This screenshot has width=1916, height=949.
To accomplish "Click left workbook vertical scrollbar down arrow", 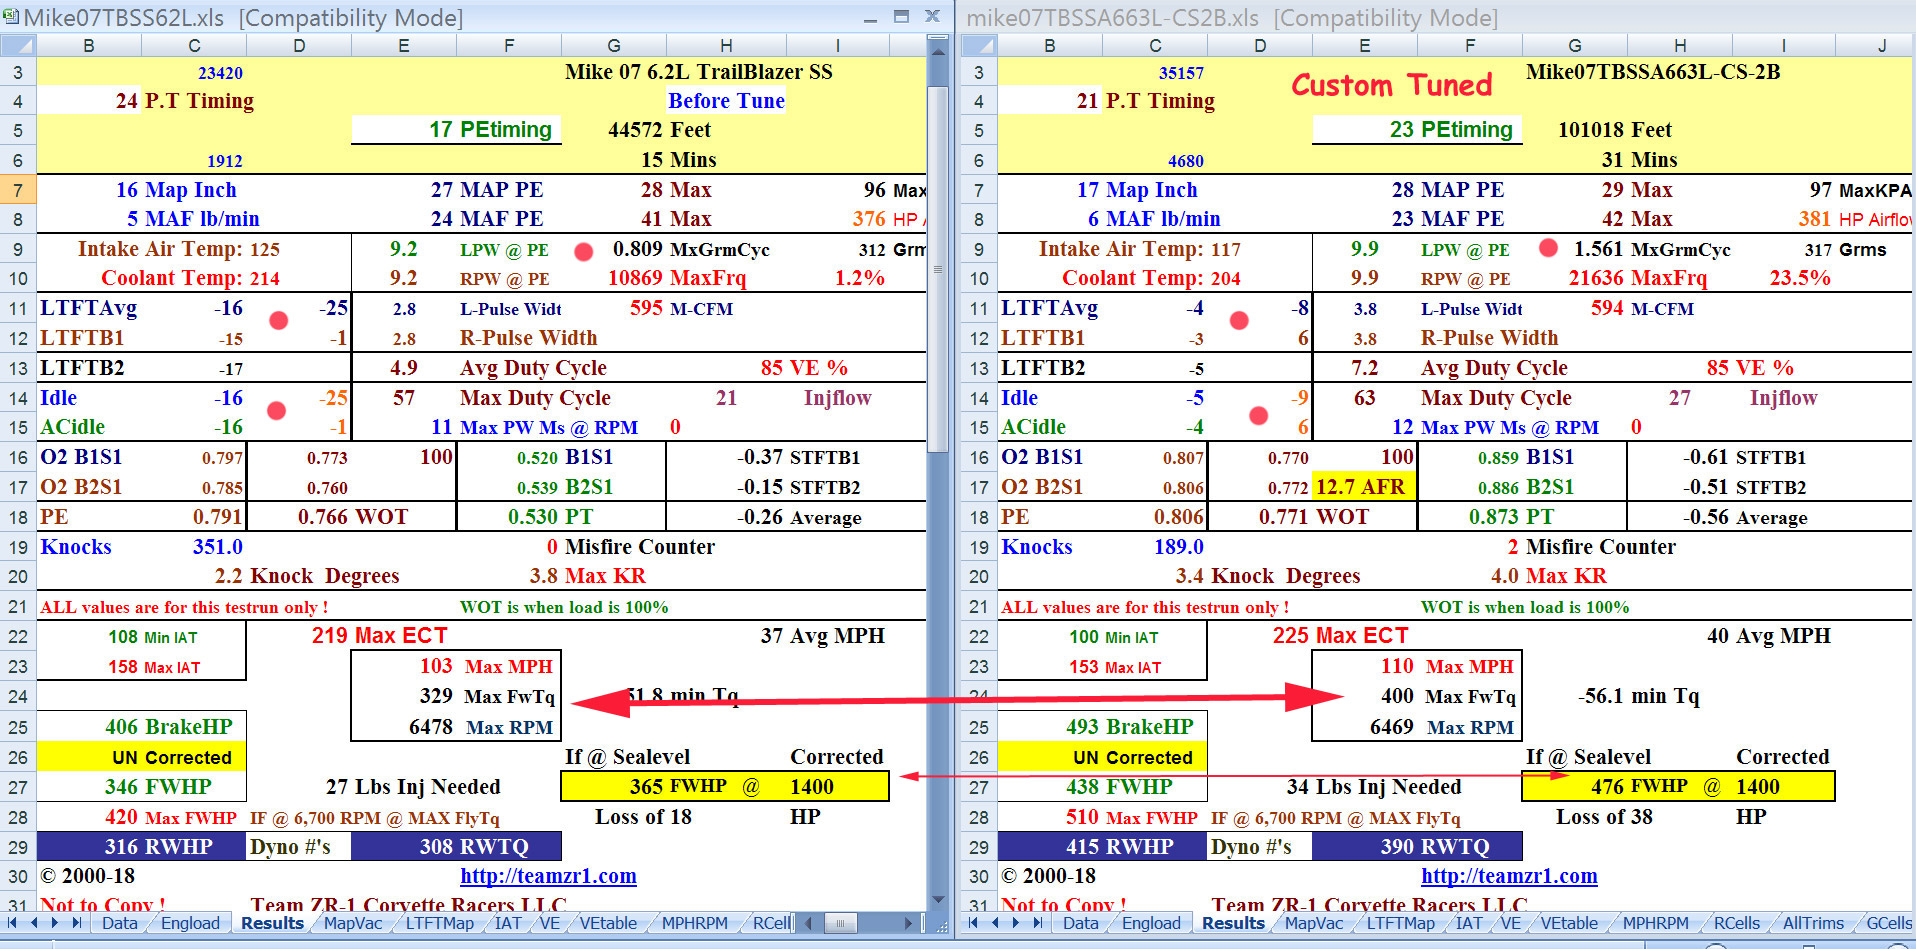I will (937, 900).
